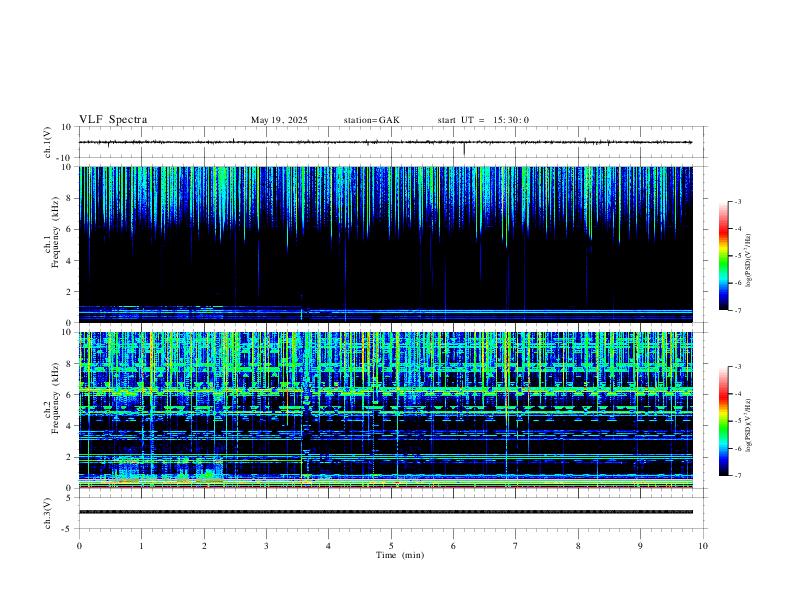This screenshot has height=612, width=792.
Task: Click time axis tick label "9"
Action: click(640, 546)
